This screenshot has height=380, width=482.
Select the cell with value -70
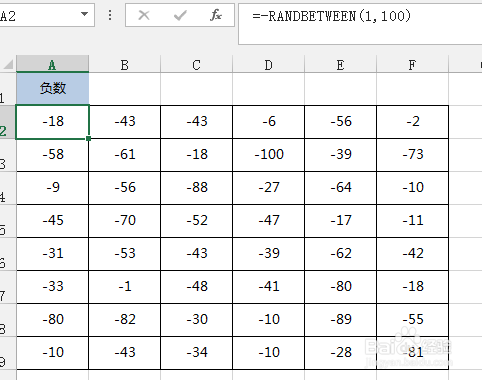pos(124,221)
